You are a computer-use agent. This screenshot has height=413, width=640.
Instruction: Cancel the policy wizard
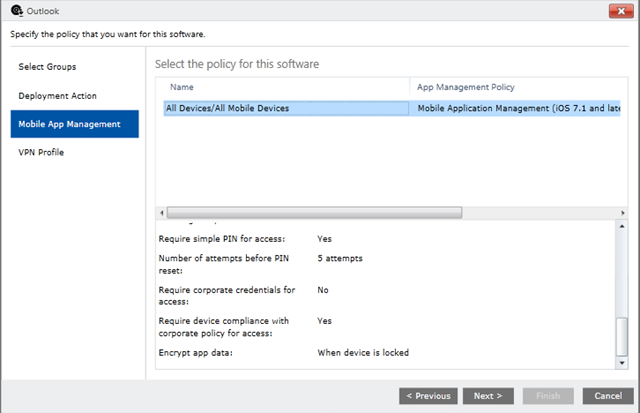pyautogui.click(x=608, y=396)
